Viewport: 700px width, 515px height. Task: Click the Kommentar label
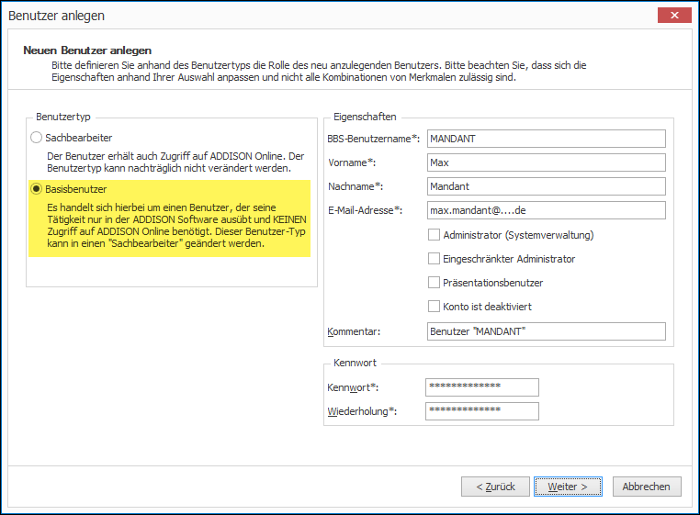[x=354, y=332]
